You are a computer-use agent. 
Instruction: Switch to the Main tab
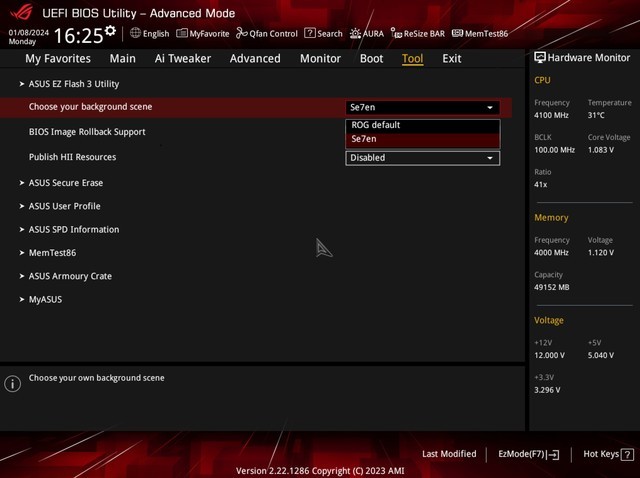pos(122,58)
